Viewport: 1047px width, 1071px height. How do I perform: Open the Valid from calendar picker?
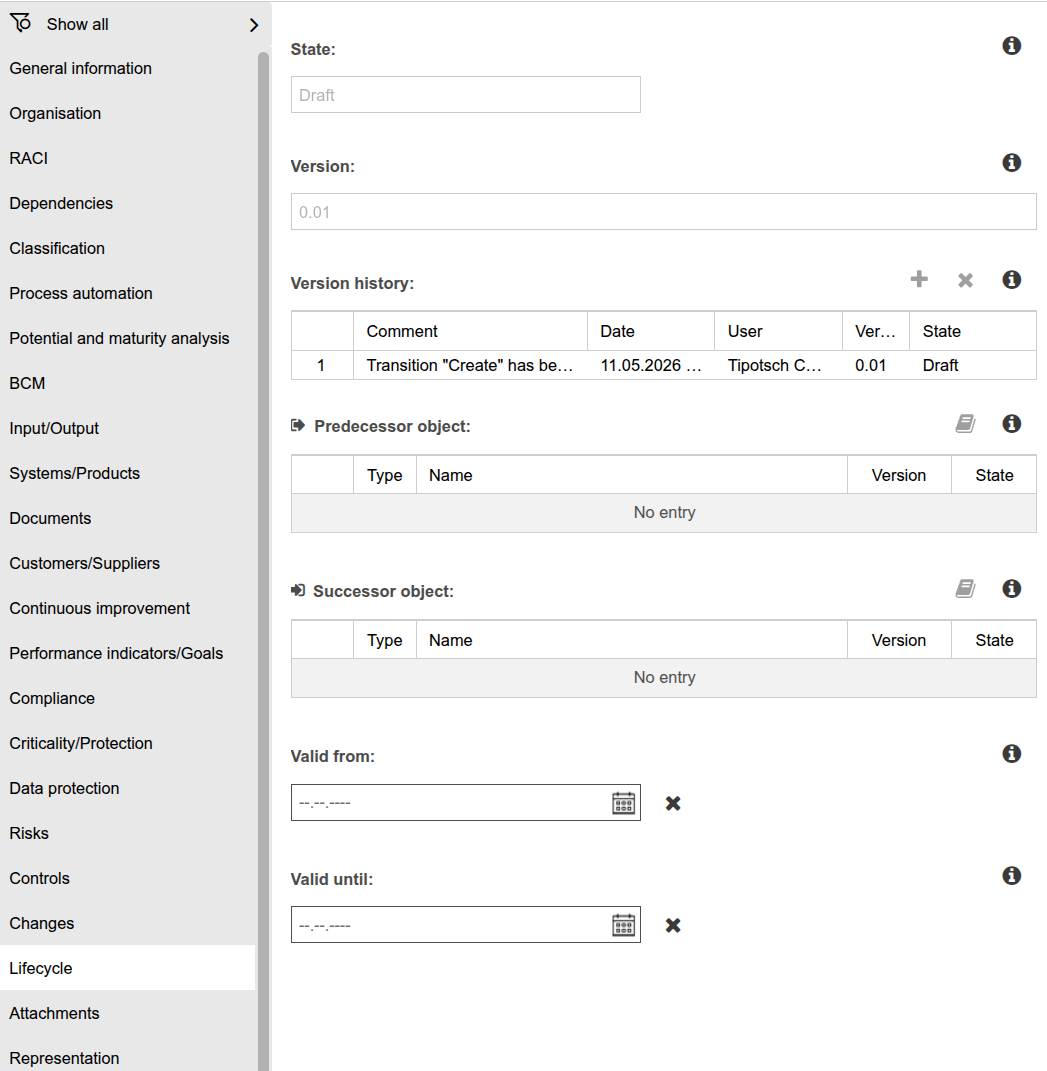coord(624,803)
